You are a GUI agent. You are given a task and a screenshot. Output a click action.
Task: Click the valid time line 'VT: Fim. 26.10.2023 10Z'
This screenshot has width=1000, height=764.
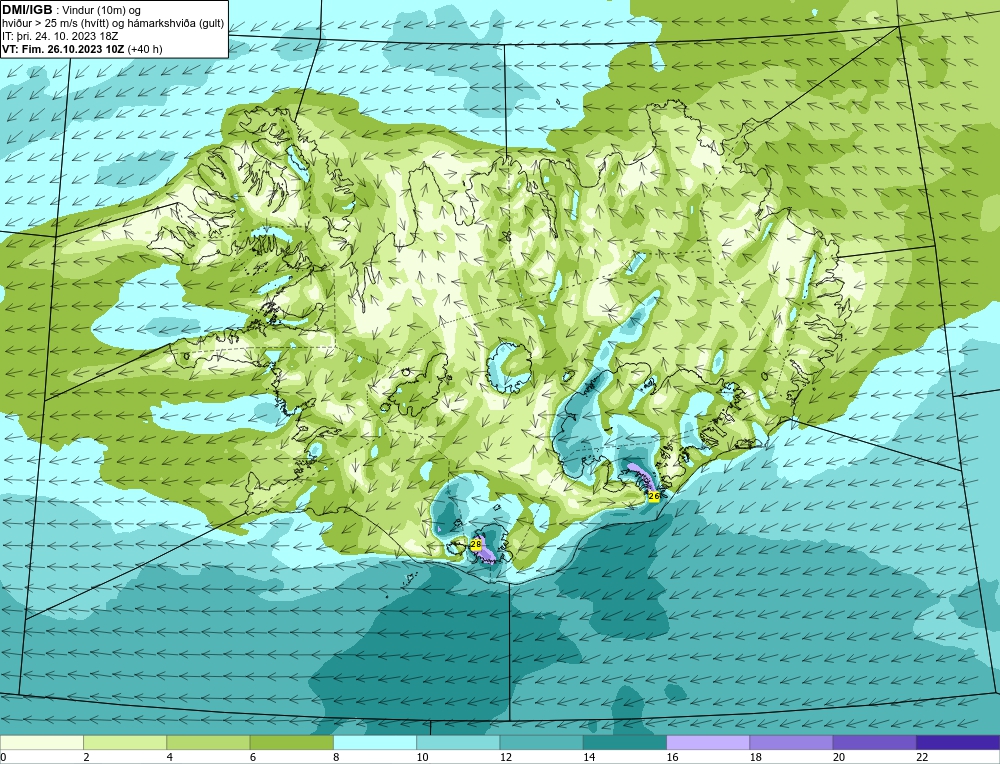tap(64, 49)
